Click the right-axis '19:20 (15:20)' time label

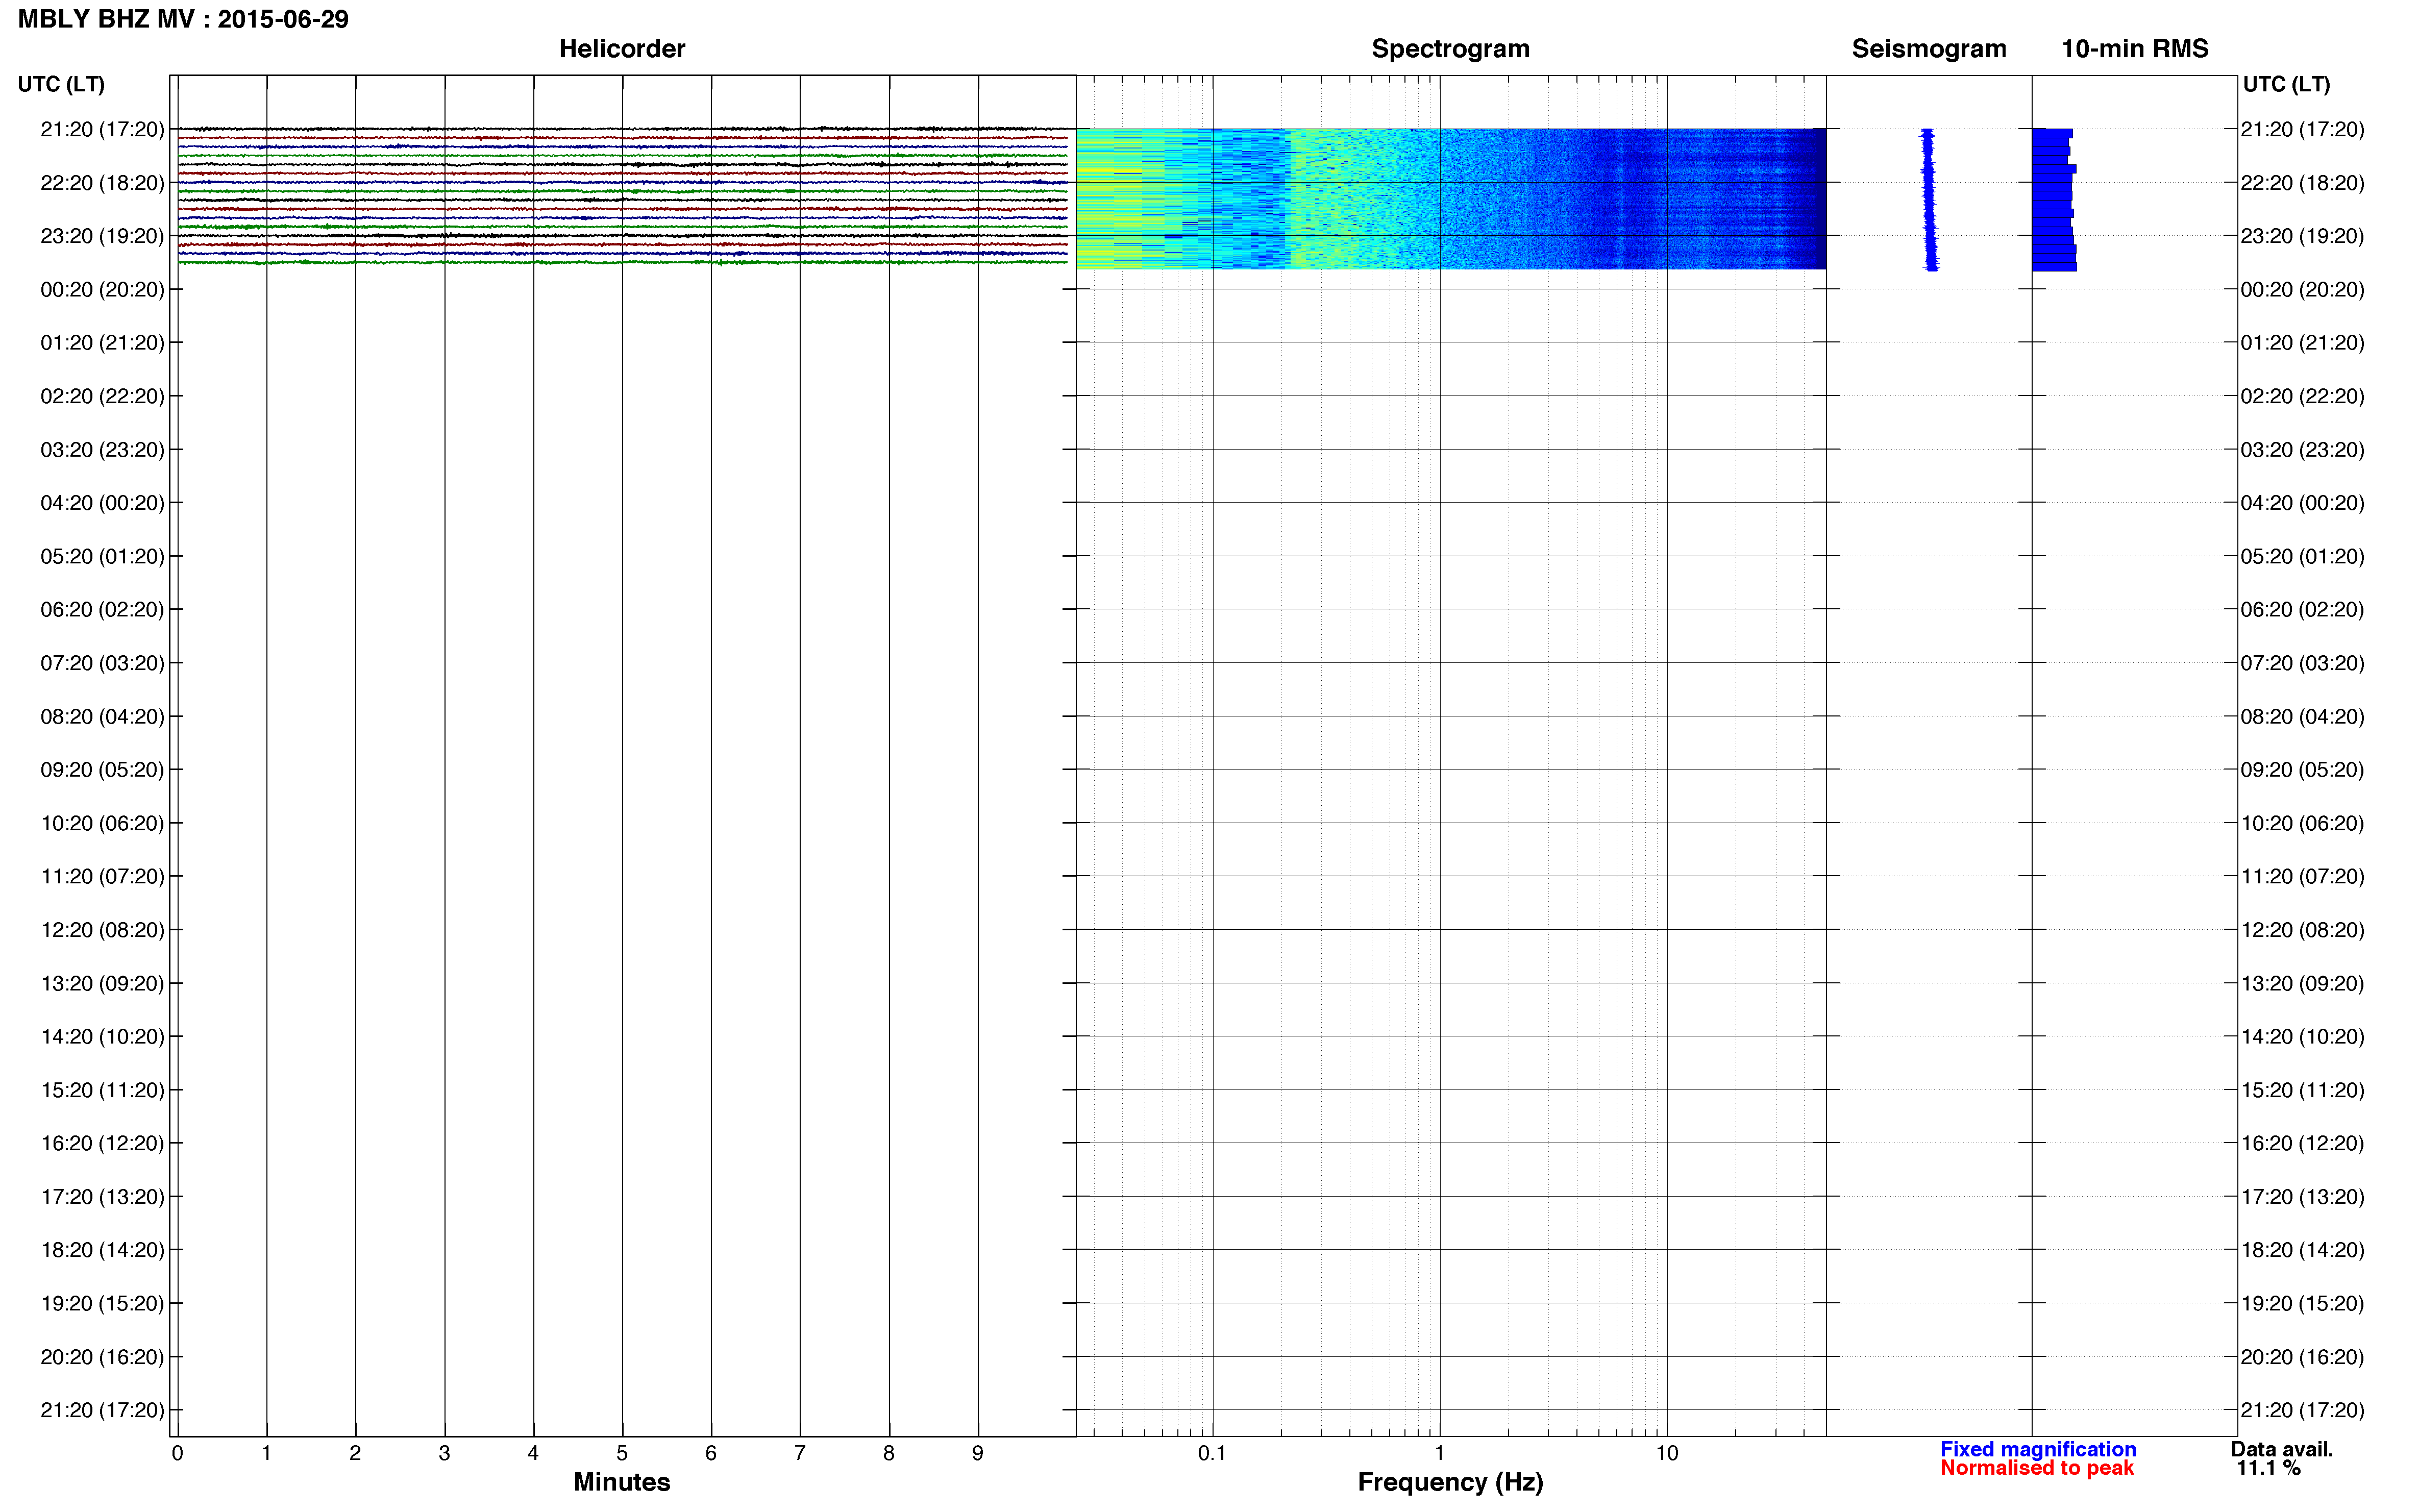point(2302,1304)
